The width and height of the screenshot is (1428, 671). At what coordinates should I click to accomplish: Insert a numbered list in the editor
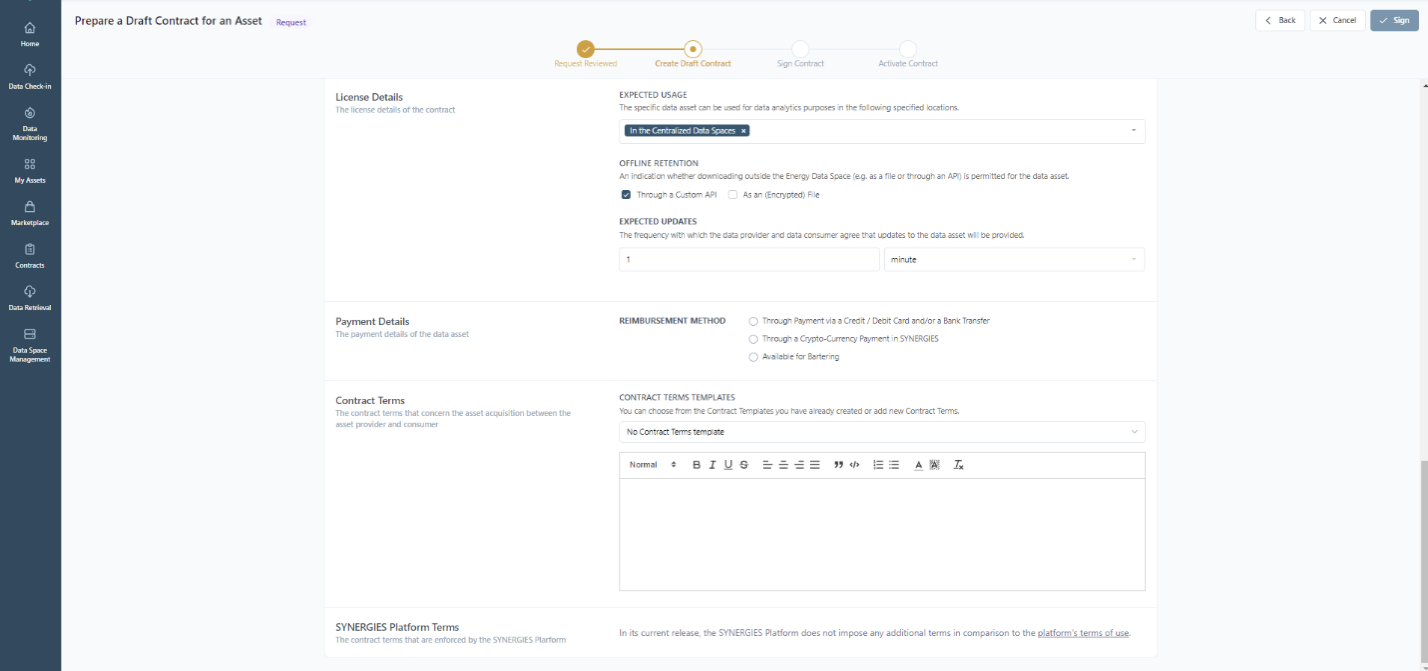878,465
